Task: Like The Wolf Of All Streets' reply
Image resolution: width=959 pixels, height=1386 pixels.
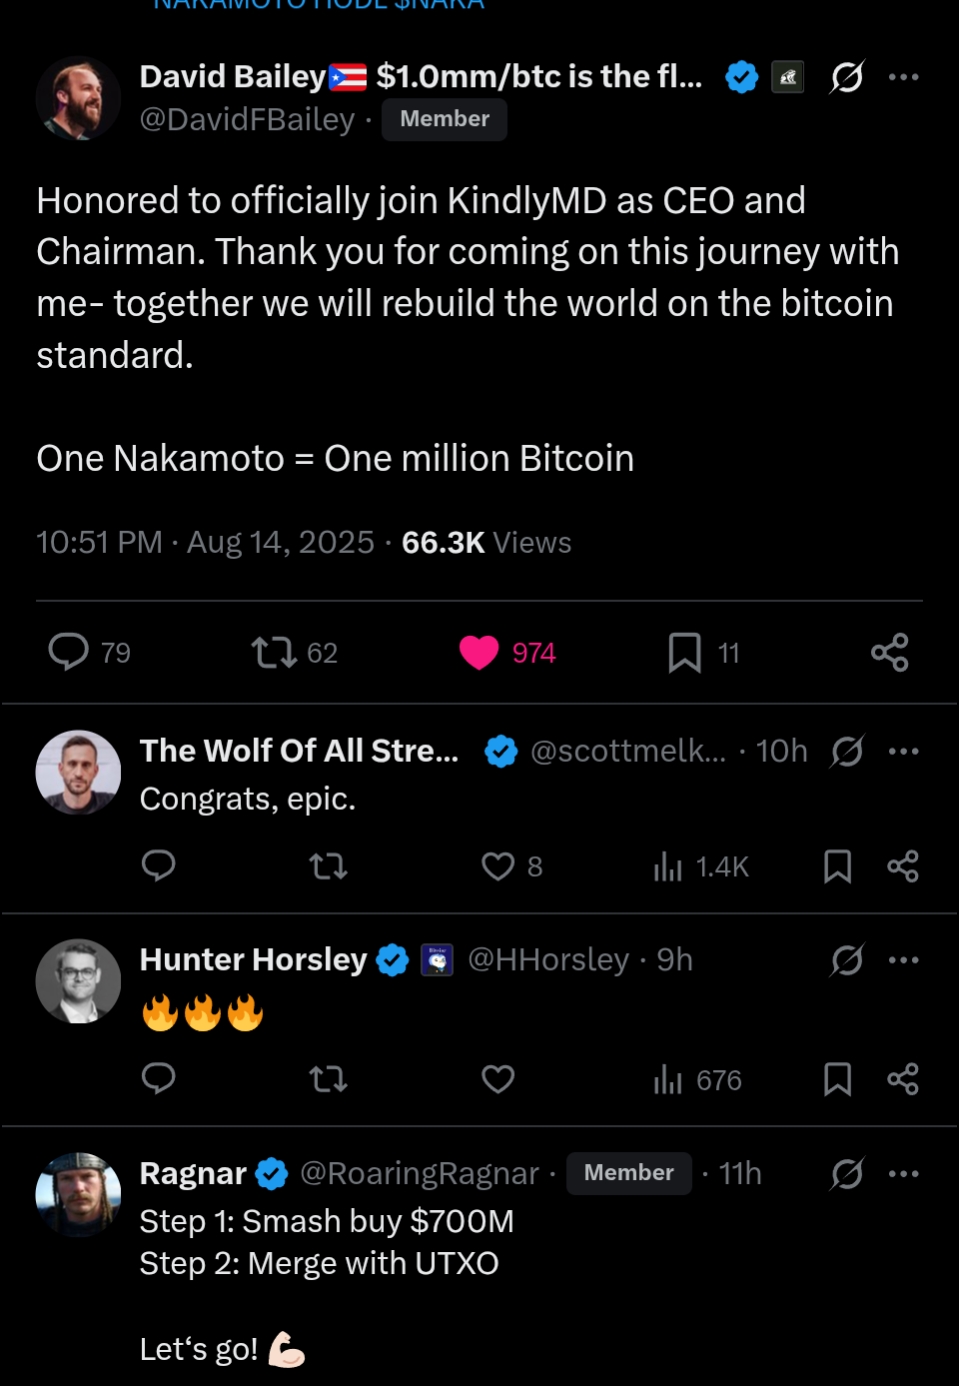Action: click(498, 866)
